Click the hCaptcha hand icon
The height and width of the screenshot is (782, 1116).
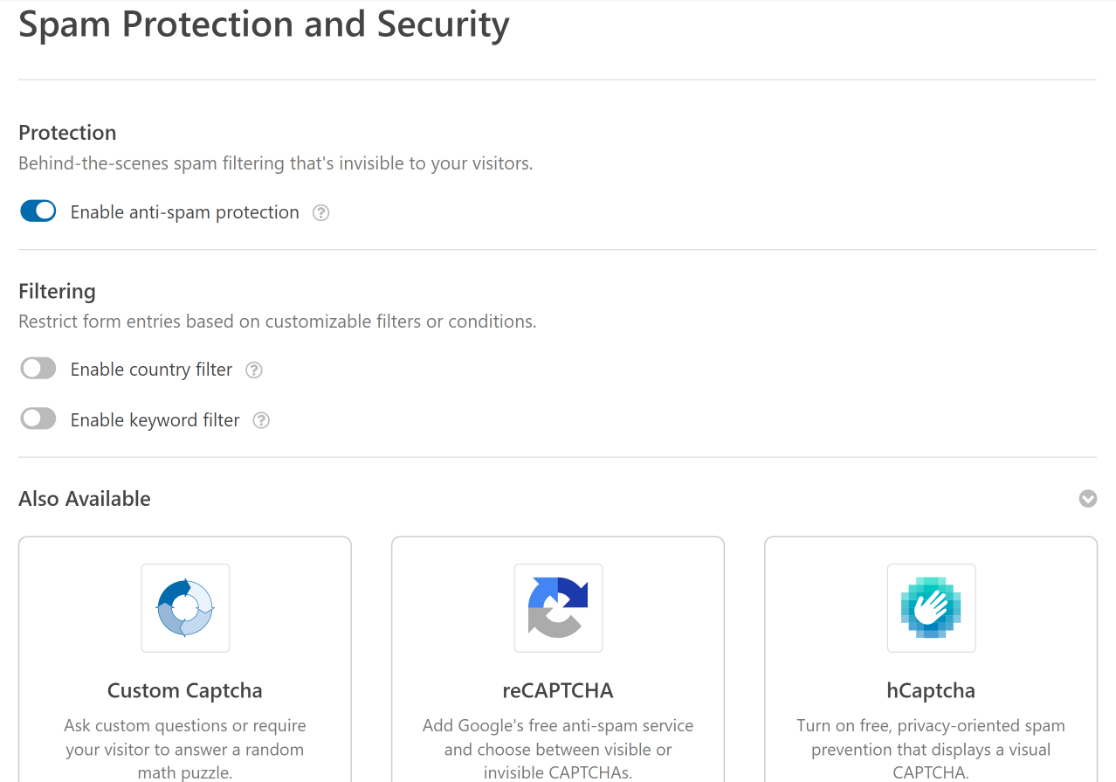coord(931,608)
